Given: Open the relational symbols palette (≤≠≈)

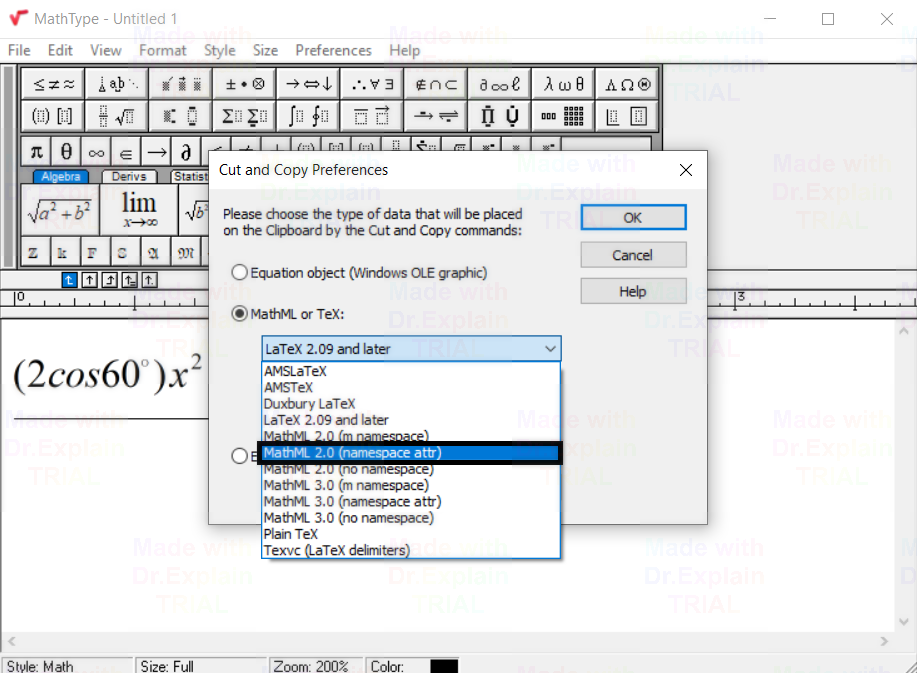Looking at the screenshot, I should 53,84.
